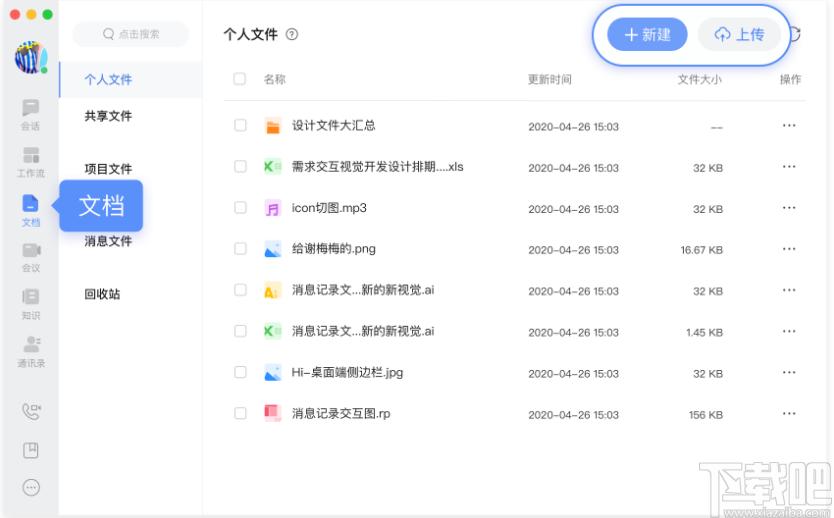Screen dimensions: 834x518
Task: Open more actions for 消息记录交互图.rp row
Action: 789,413
